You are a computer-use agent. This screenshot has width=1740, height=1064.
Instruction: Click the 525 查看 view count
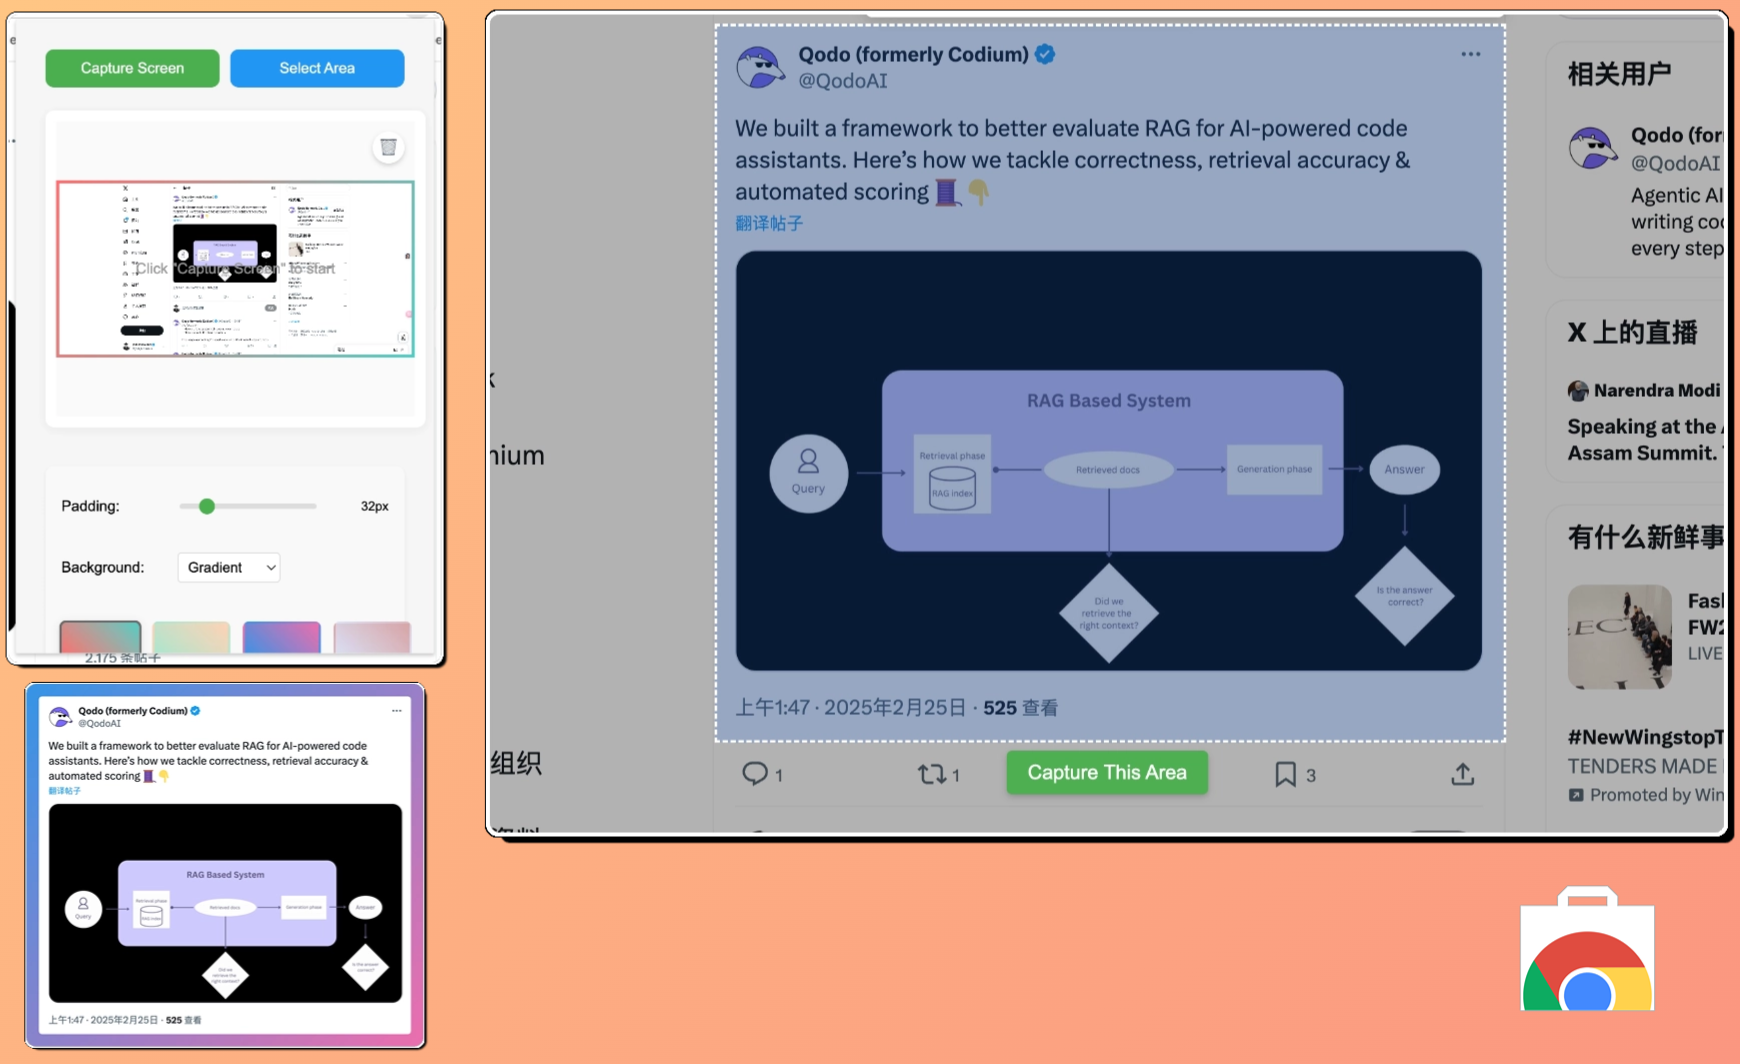[x=1020, y=707]
